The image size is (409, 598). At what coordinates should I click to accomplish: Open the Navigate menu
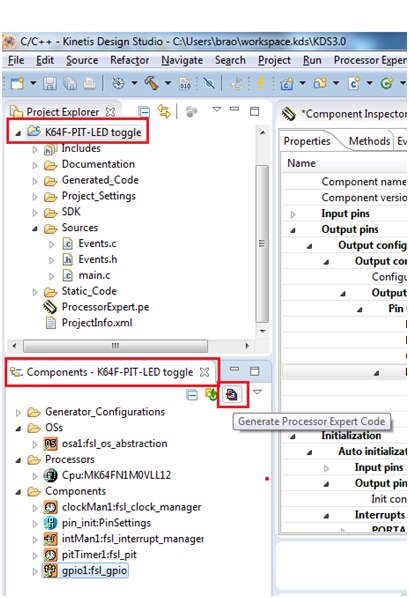coord(182,60)
